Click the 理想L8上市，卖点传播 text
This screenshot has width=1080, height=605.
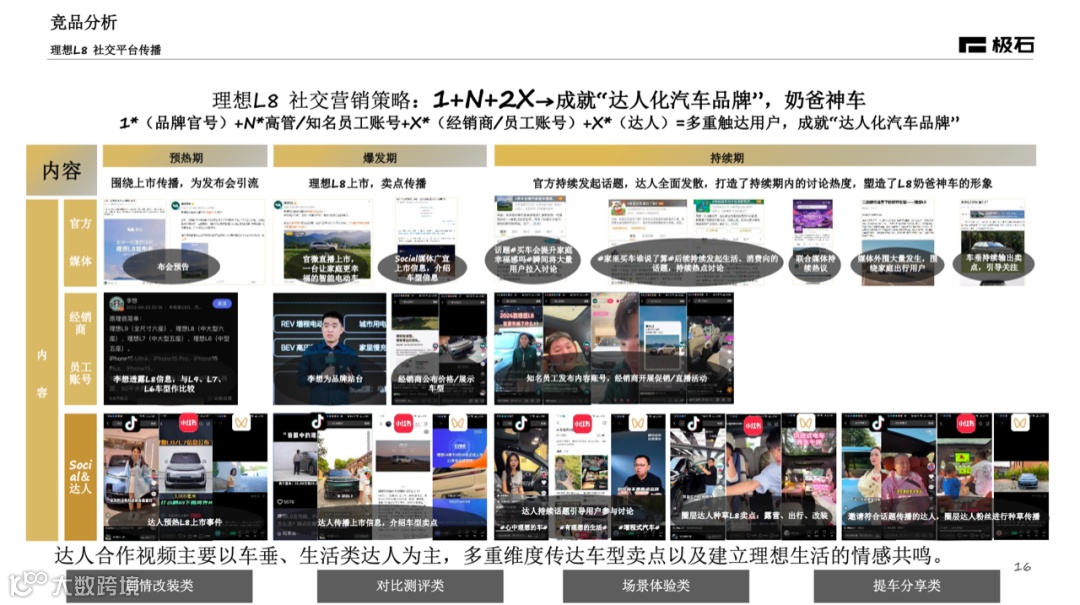[x=367, y=183]
